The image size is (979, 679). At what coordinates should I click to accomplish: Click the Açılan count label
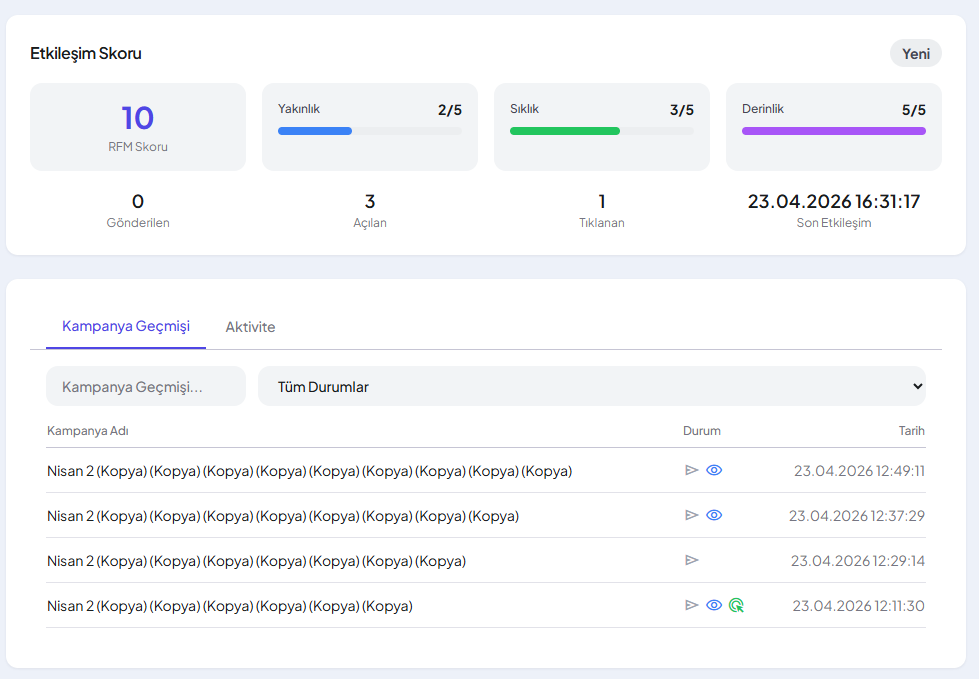pyautogui.click(x=370, y=223)
